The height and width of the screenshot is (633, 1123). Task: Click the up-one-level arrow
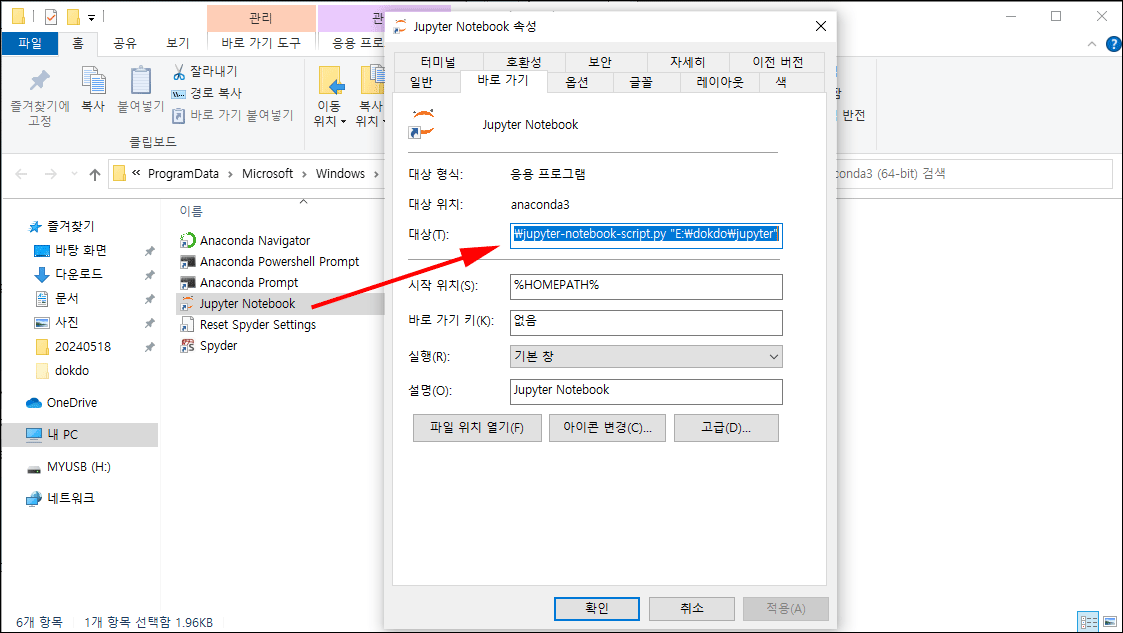[95, 174]
